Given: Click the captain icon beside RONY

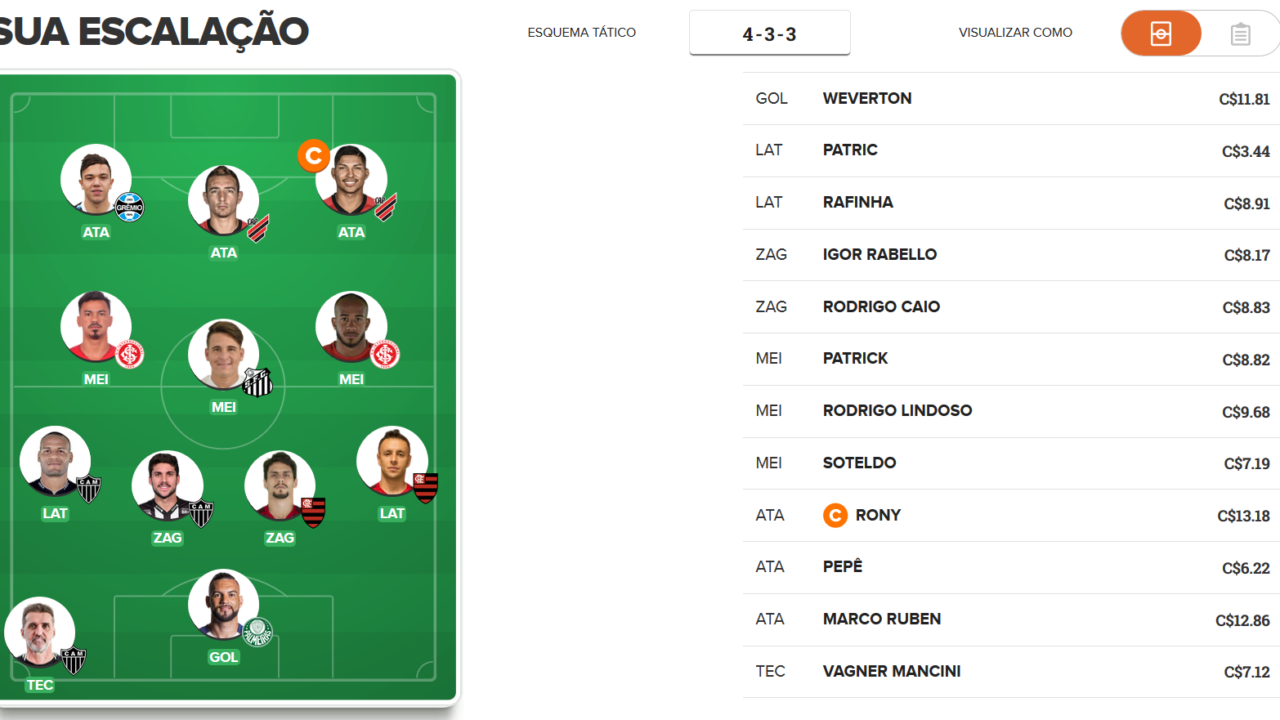Looking at the screenshot, I should coord(835,515).
